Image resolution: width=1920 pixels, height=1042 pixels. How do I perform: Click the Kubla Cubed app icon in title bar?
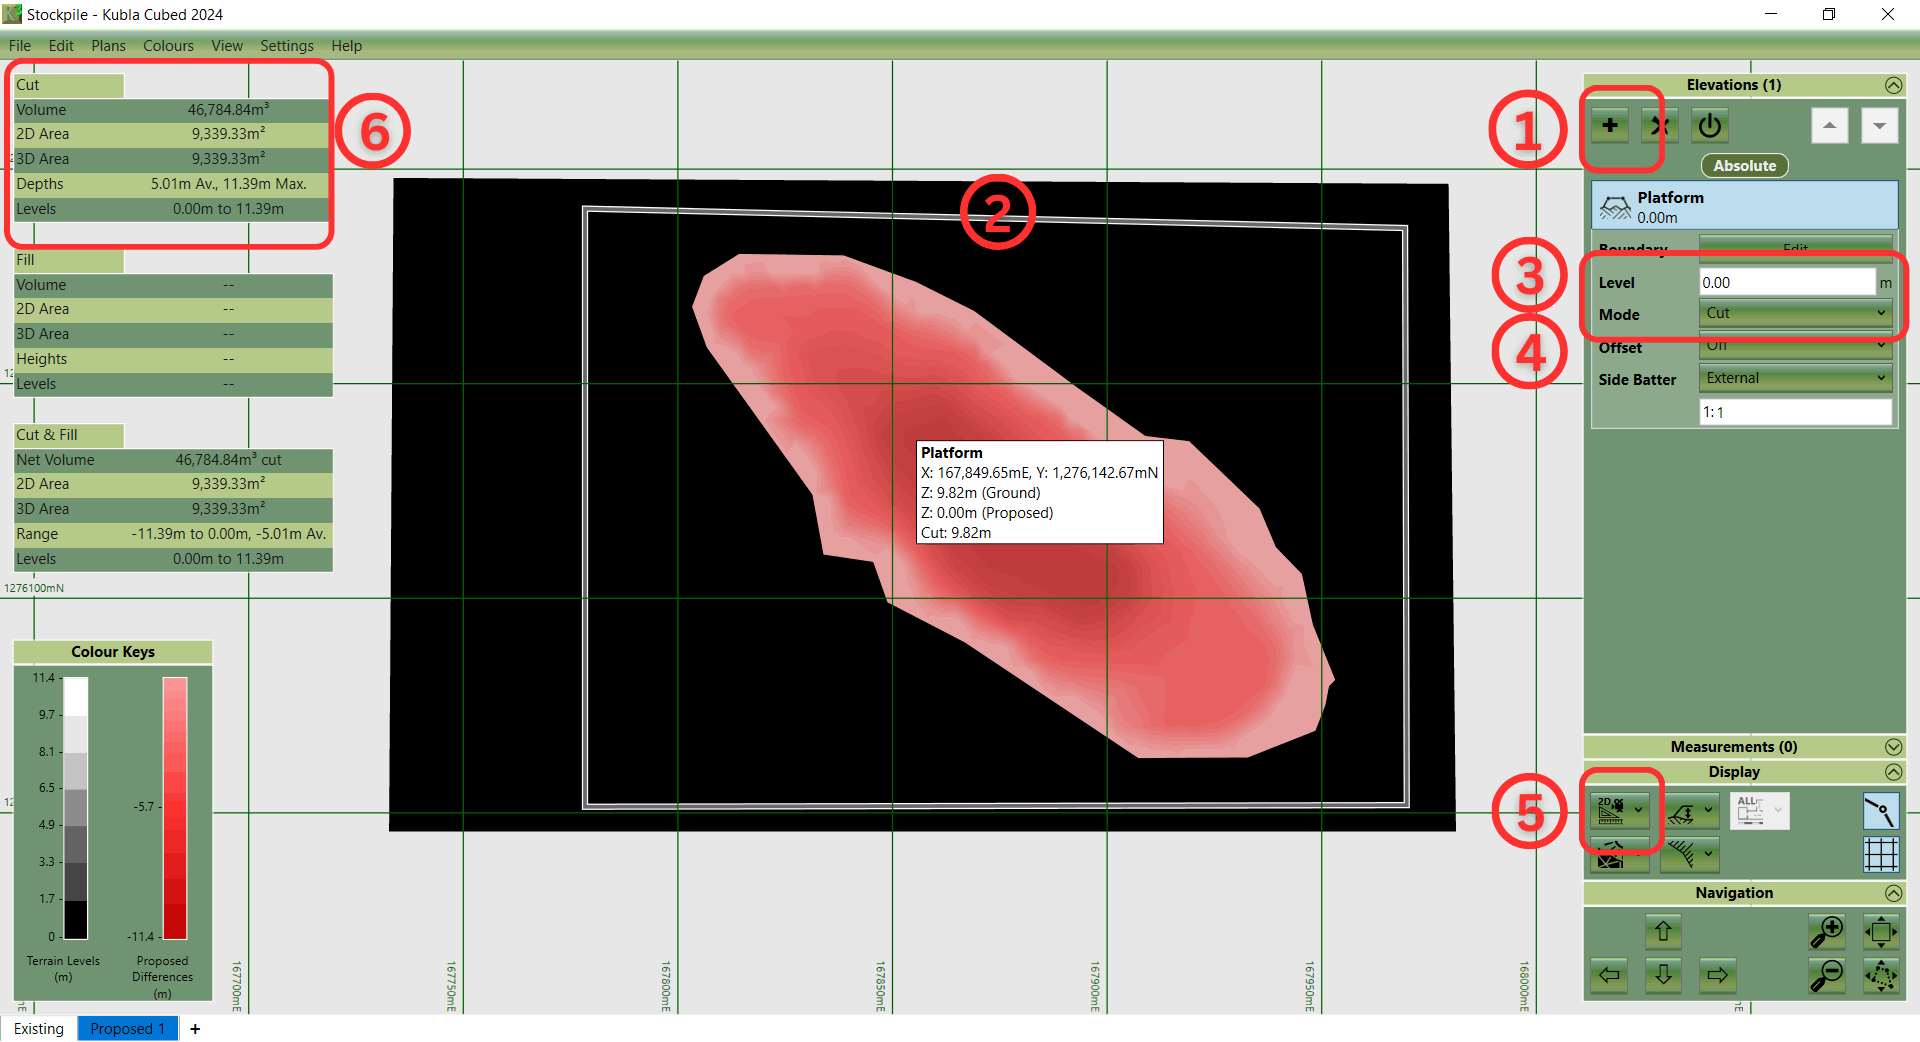(12, 14)
